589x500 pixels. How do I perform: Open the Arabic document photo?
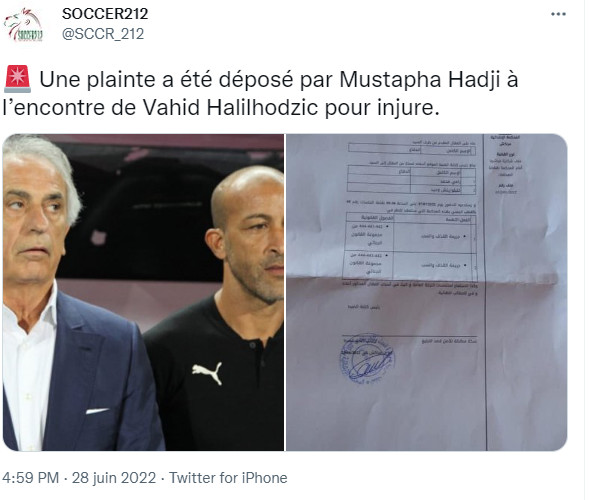[x=427, y=292]
